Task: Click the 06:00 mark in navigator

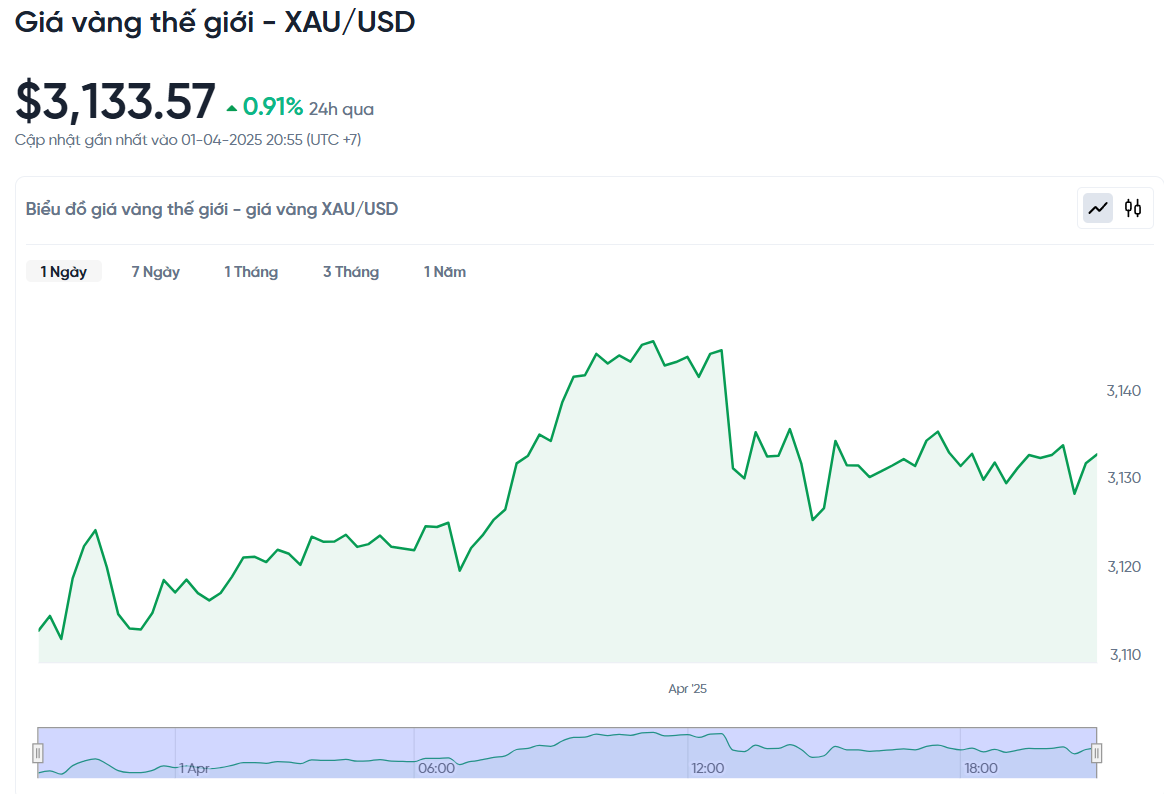Action: point(436,768)
